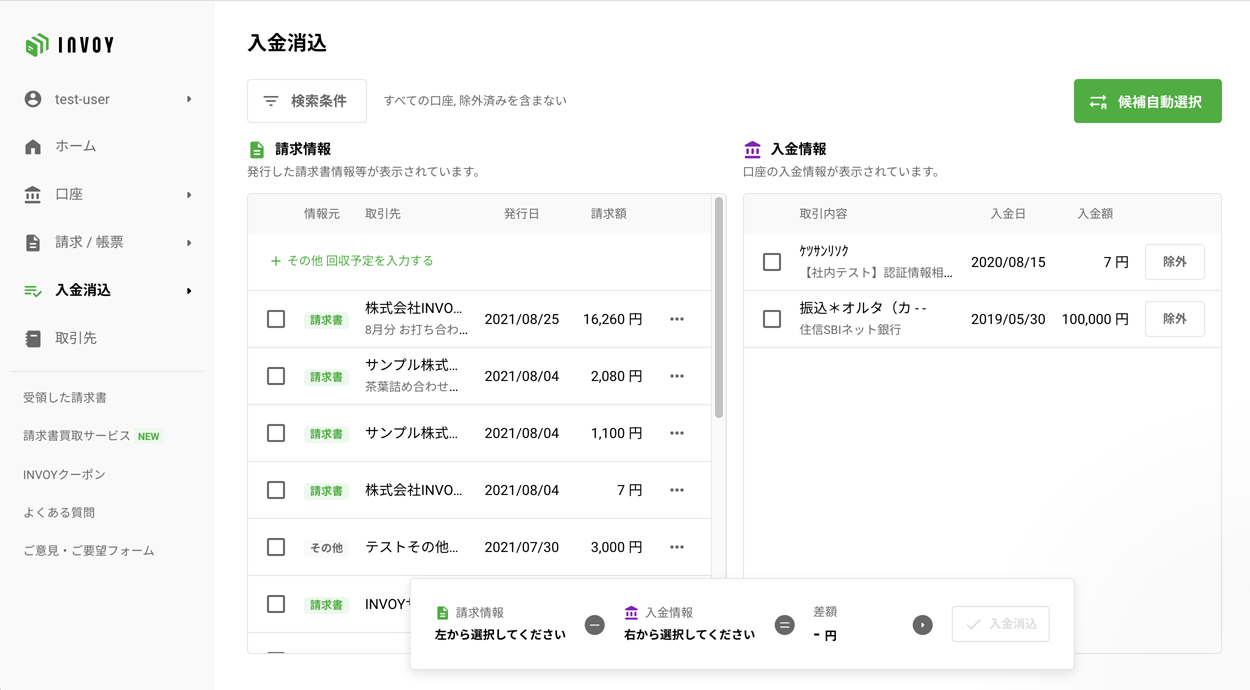Screen dimensions: 1250x690
Task: Click the plus icon beside その他 回収予定を入力する
Action: click(x=276, y=261)
